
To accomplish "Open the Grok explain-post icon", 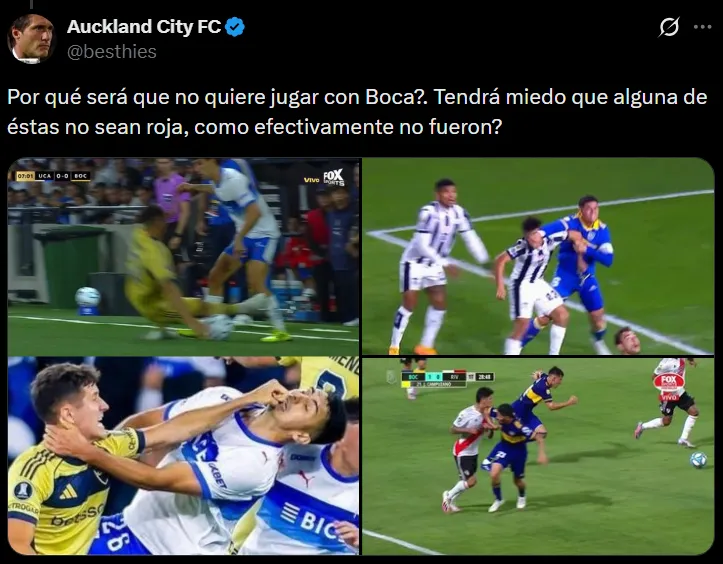I will (x=669, y=27).
